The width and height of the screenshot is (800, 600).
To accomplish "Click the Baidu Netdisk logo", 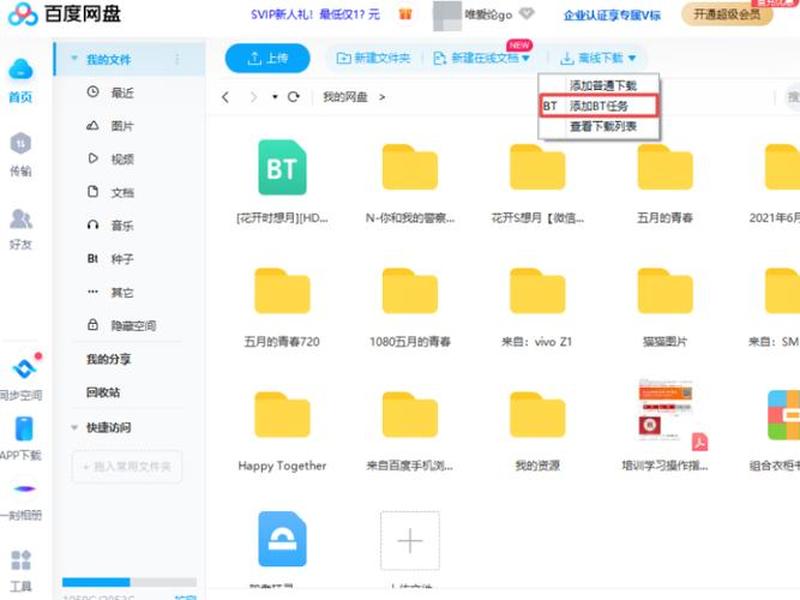I will (64, 13).
